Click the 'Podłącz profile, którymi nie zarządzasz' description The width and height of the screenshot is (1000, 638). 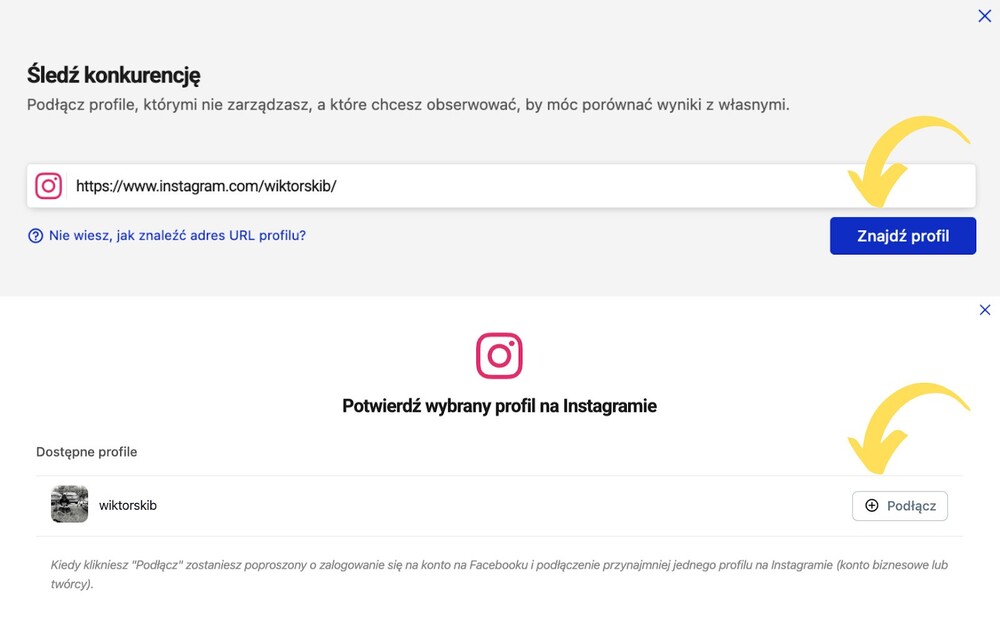[408, 105]
